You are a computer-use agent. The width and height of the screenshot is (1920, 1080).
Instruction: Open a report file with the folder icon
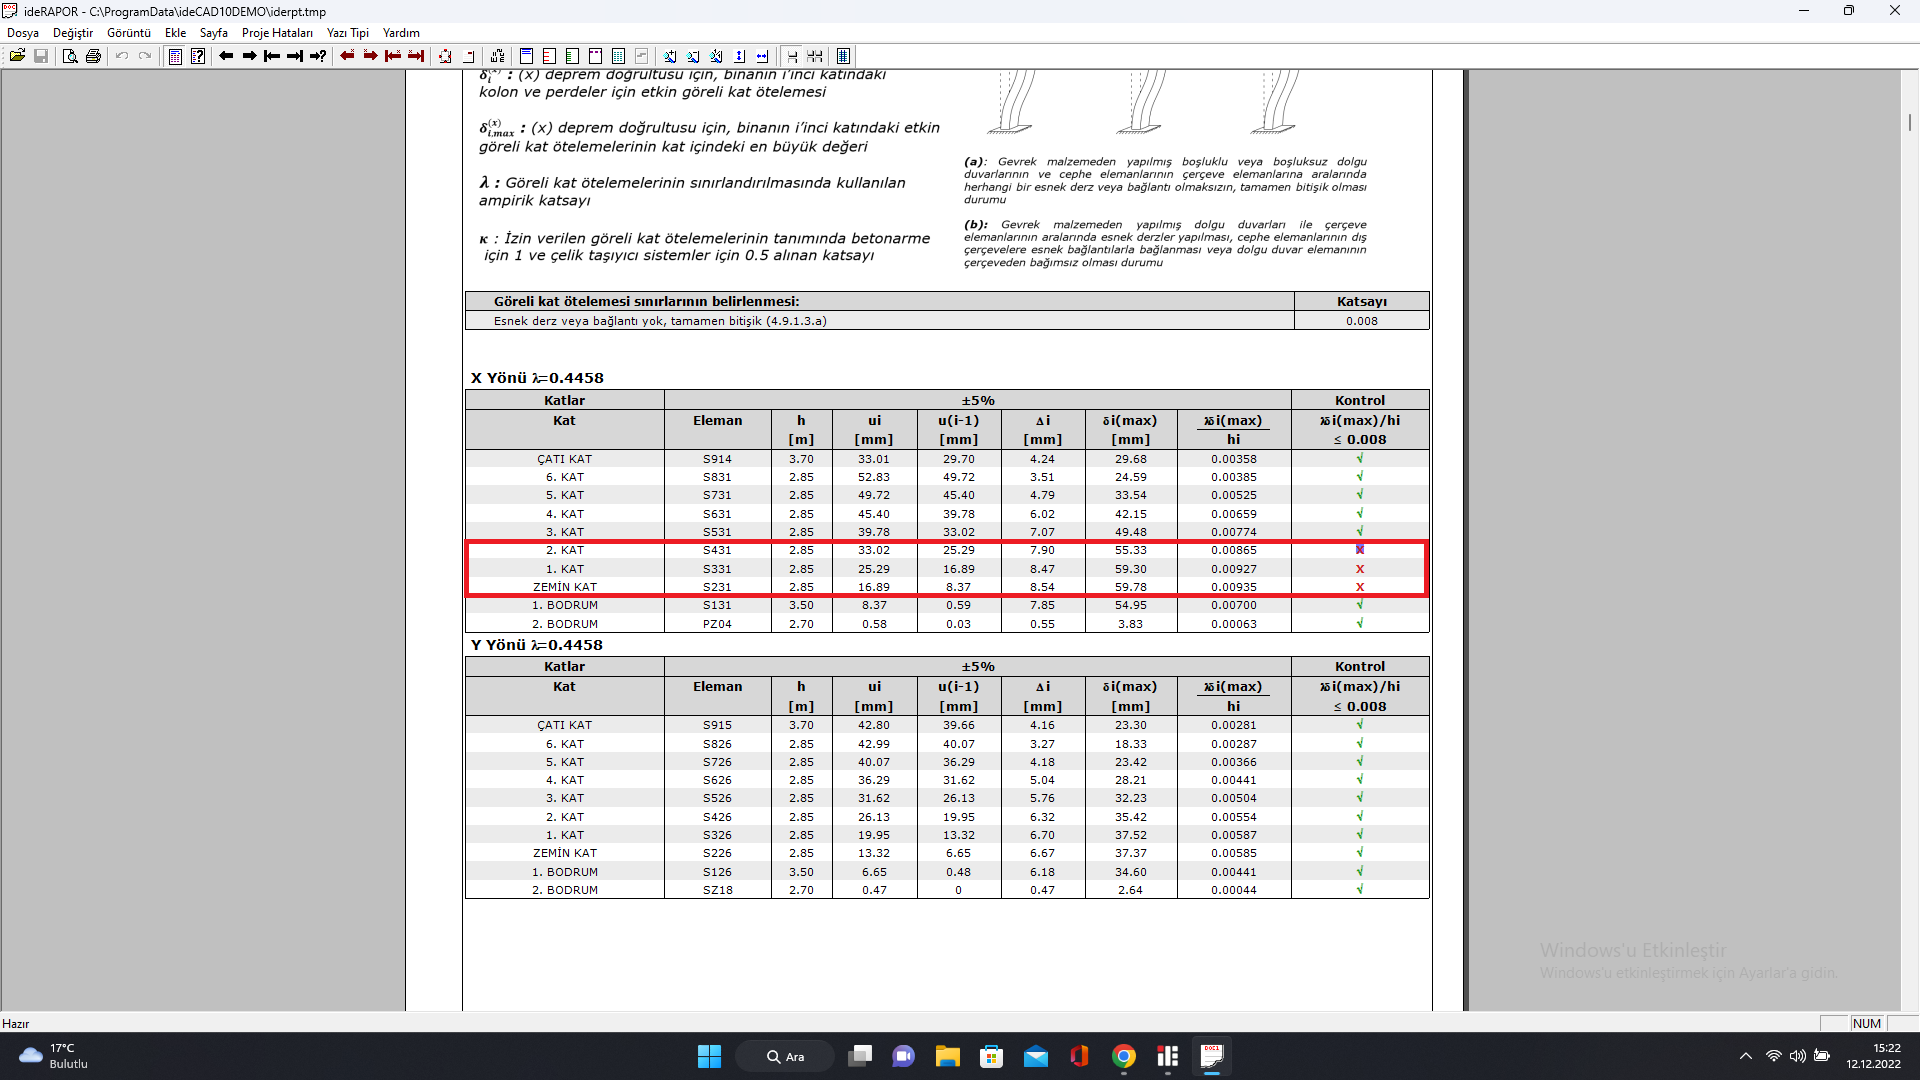(x=17, y=56)
